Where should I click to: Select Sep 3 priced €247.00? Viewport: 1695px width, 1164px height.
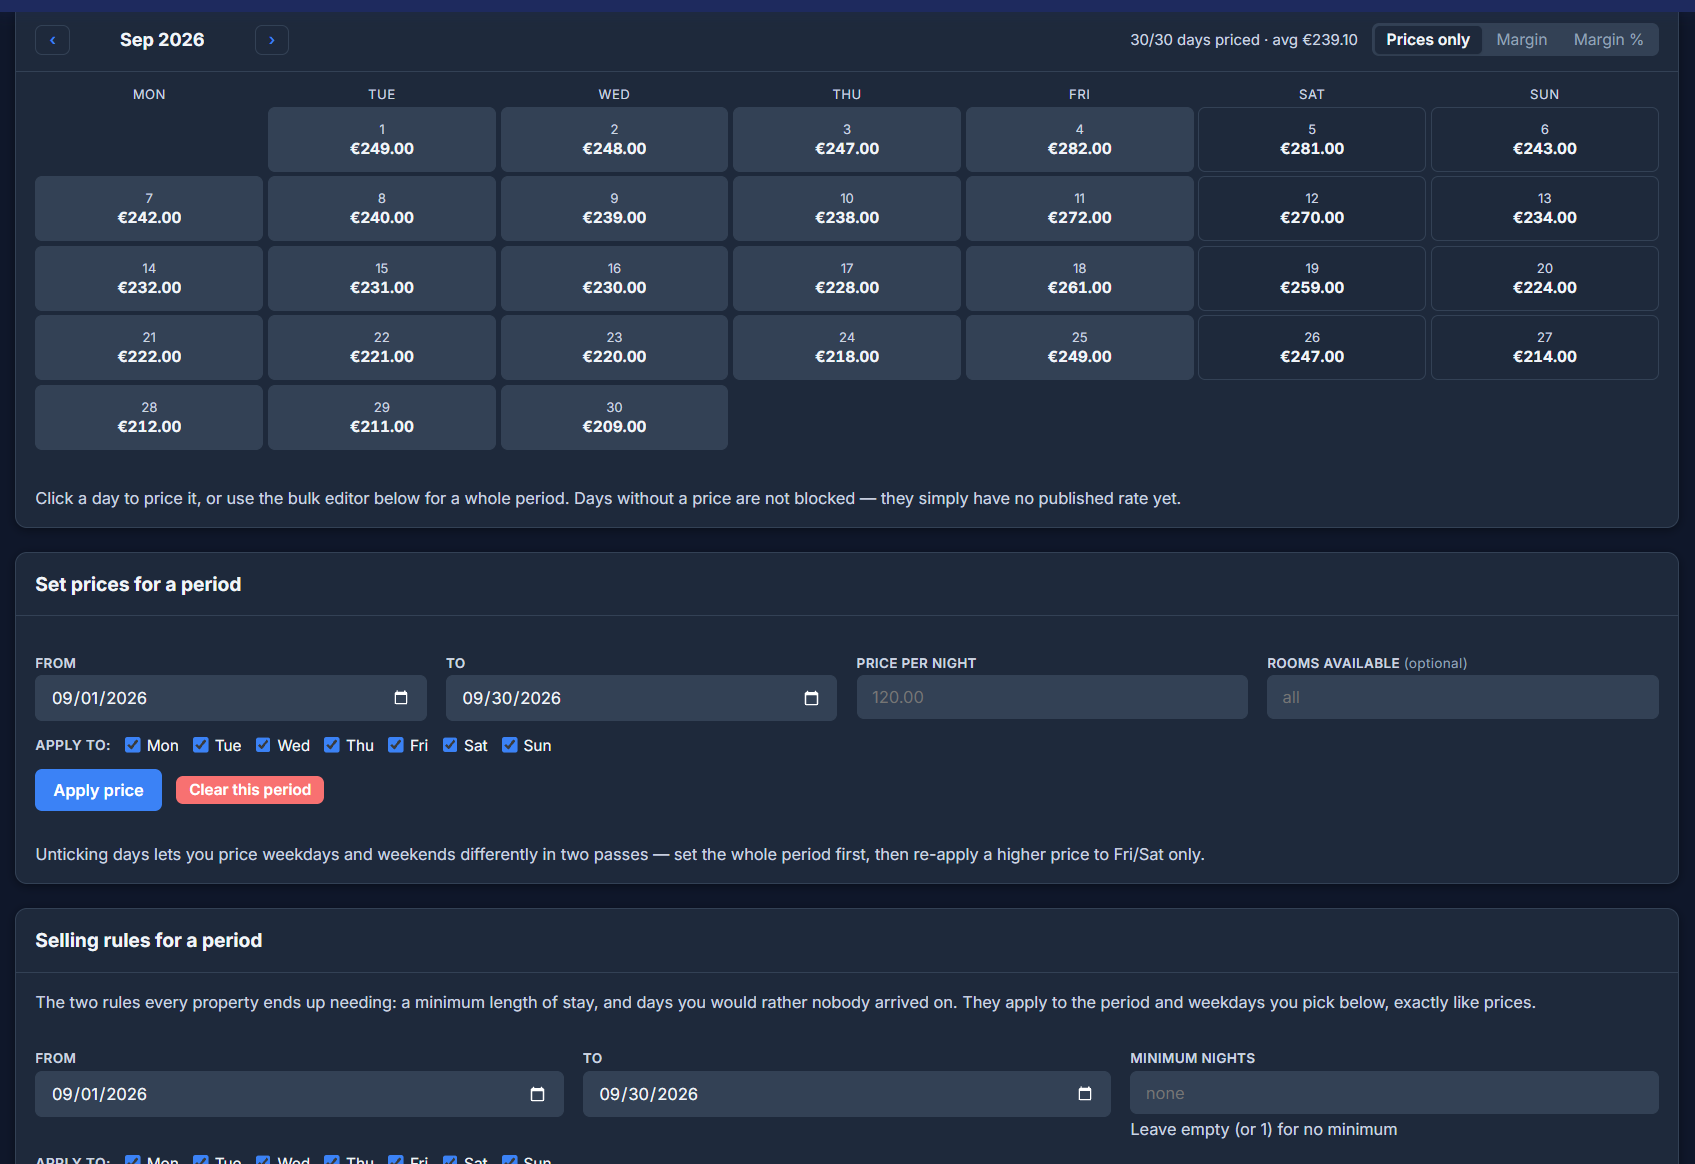pyautogui.click(x=847, y=139)
